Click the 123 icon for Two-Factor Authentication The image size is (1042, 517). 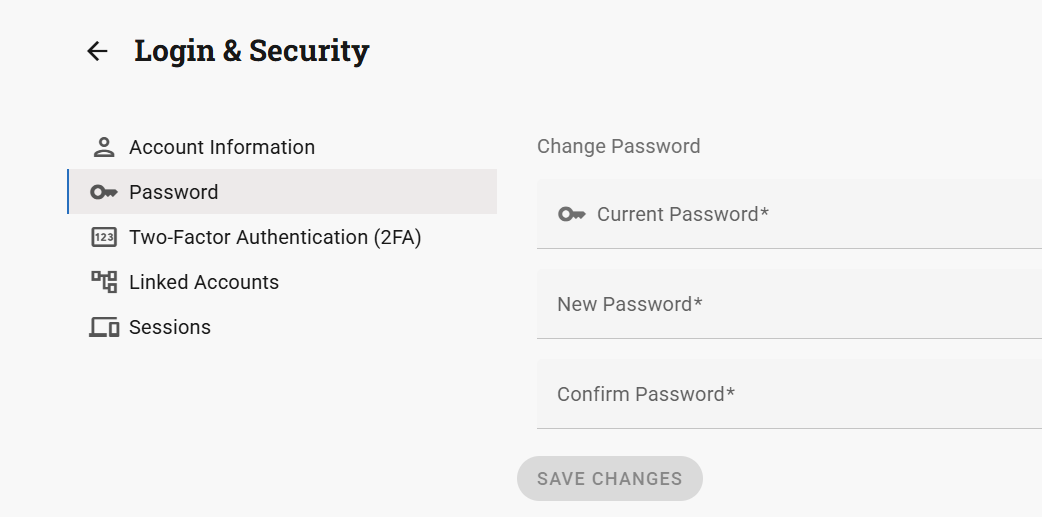[104, 237]
